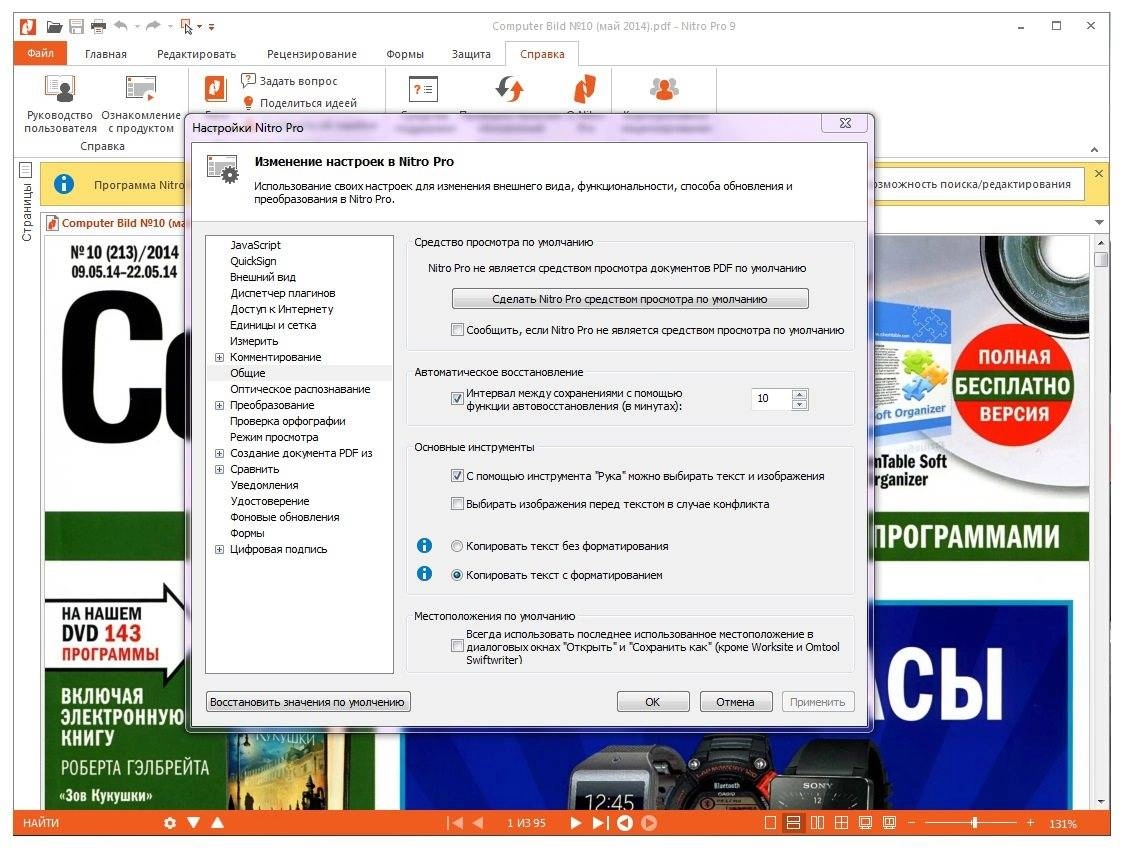
Task: Click the autosave minutes input field
Action: 771,398
